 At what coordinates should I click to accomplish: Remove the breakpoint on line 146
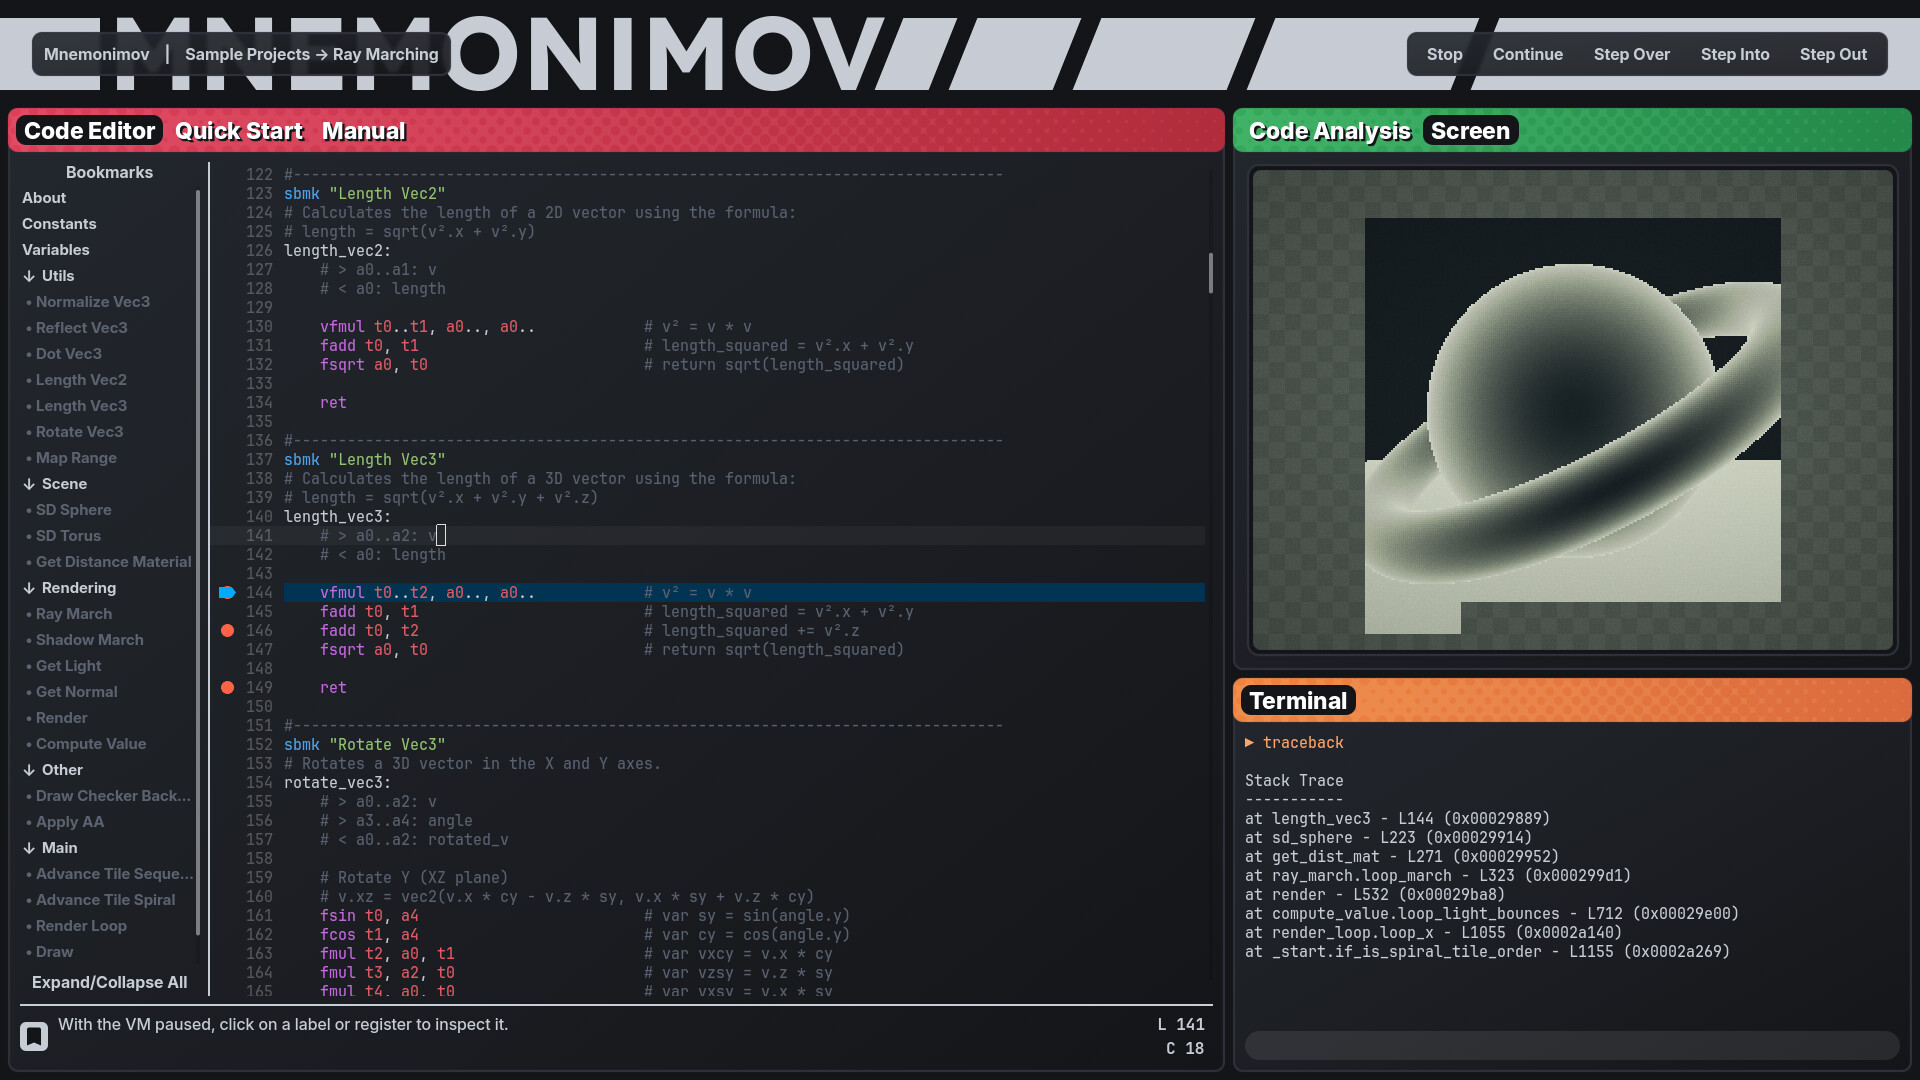click(x=229, y=631)
